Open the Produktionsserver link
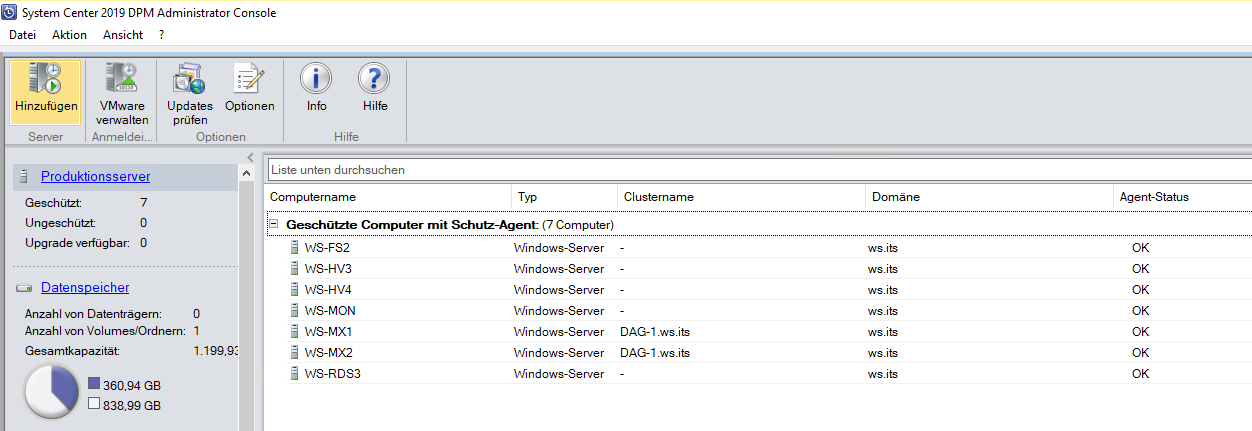 coord(95,176)
